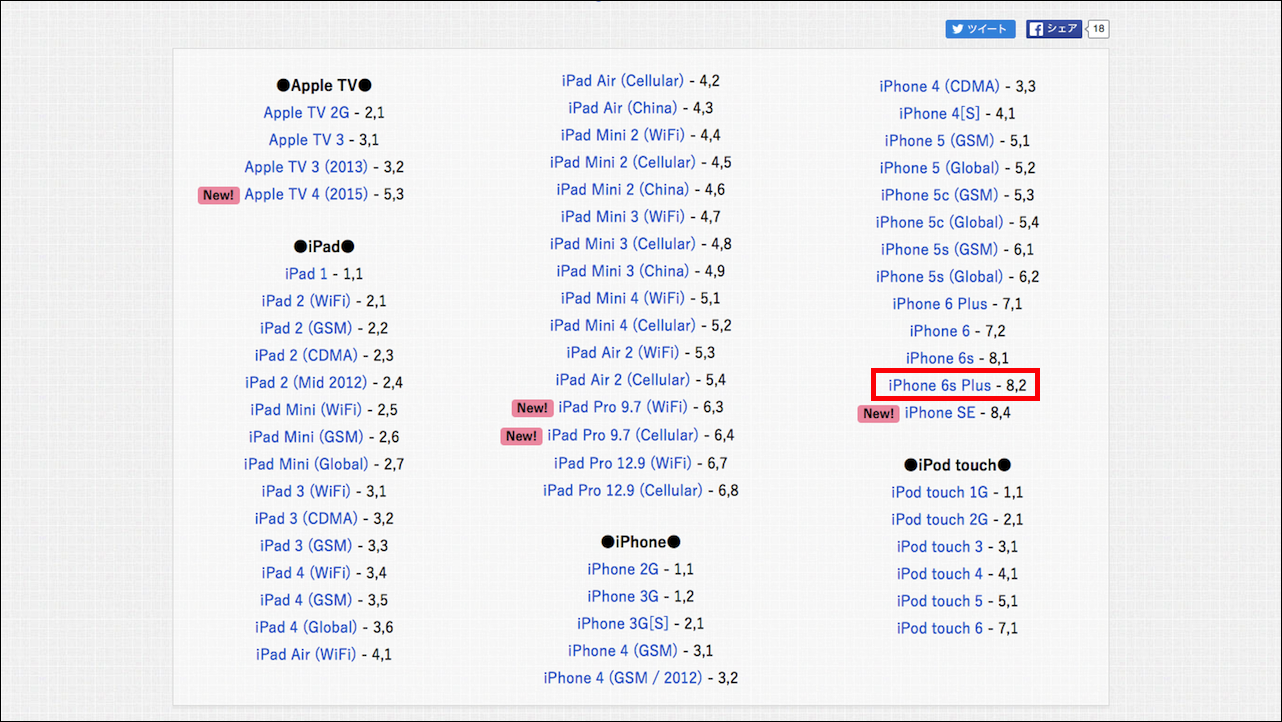
Task: Open the iPad 2 (GSM) link
Action: 306,328
